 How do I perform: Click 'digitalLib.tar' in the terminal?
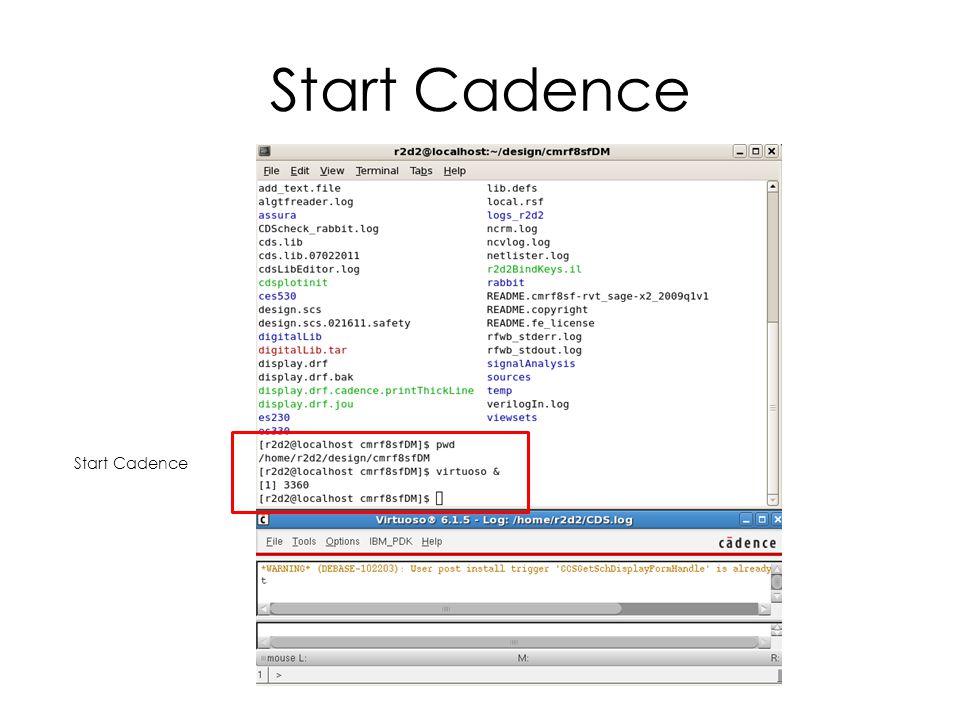pyautogui.click(x=302, y=350)
